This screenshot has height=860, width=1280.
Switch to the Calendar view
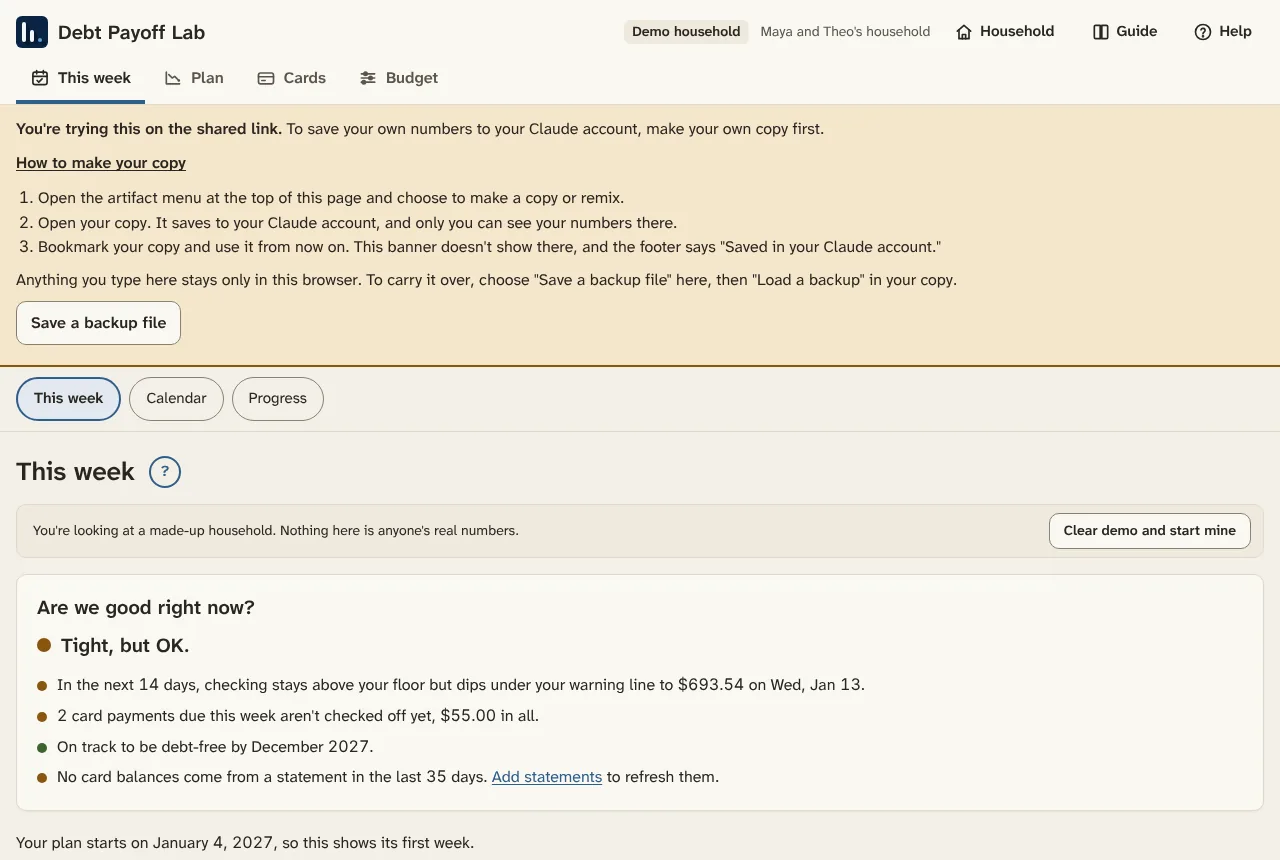click(x=176, y=398)
